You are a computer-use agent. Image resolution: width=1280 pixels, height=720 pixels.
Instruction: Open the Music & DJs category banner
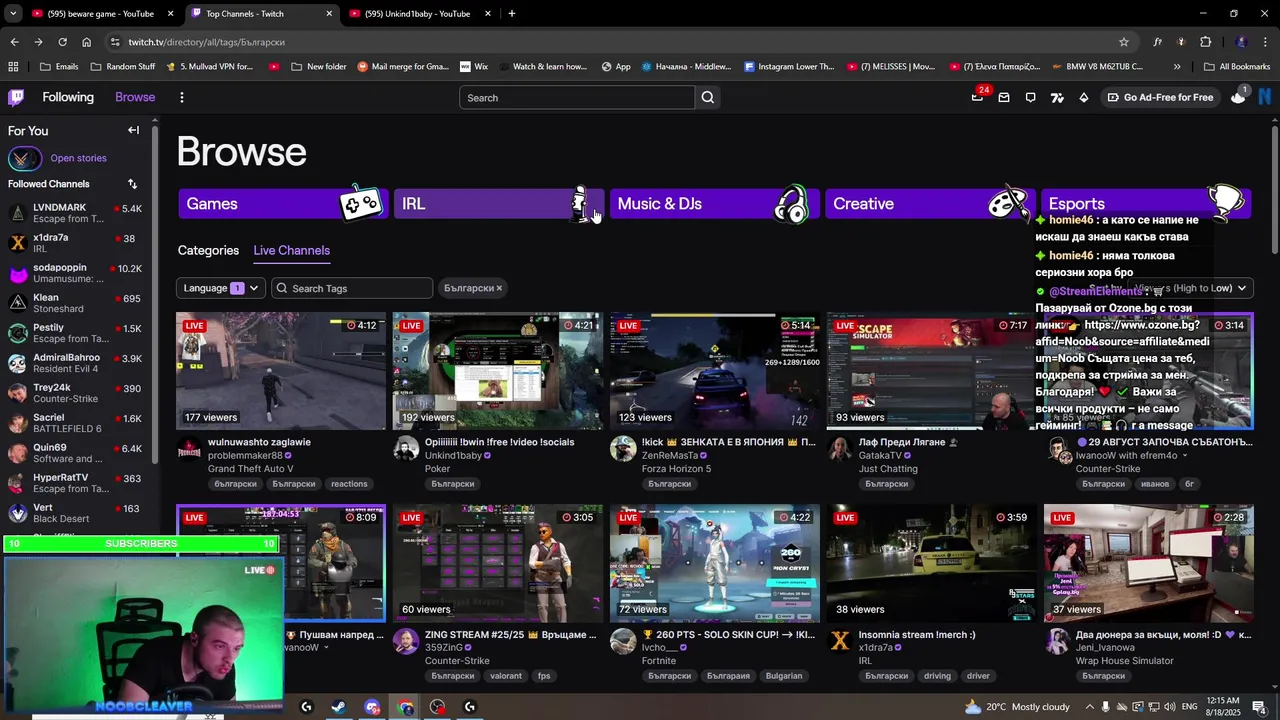point(715,203)
